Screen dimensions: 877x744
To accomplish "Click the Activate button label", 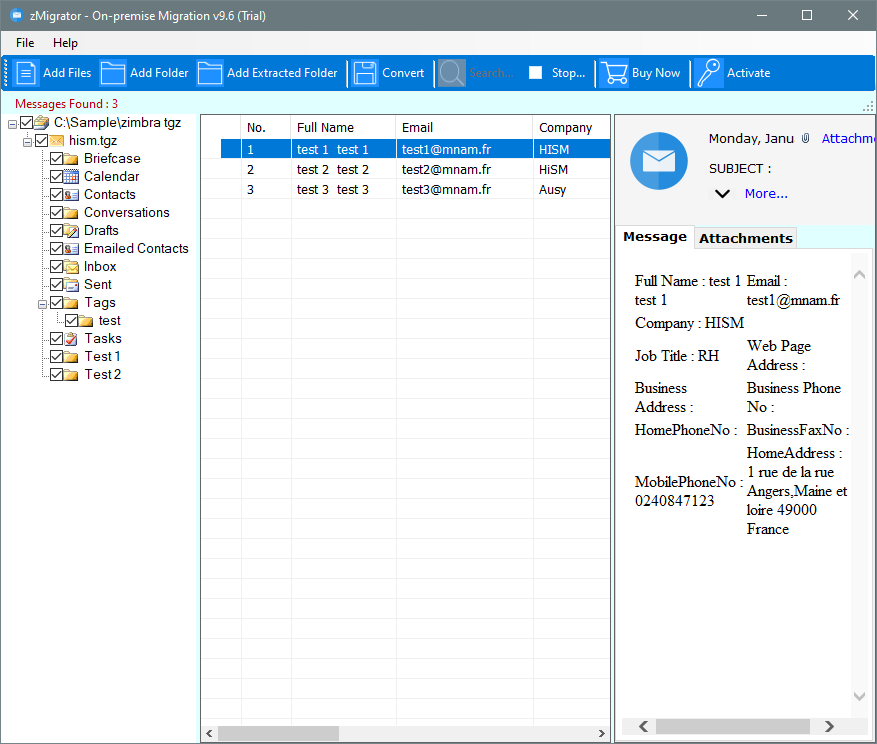I will (748, 73).
